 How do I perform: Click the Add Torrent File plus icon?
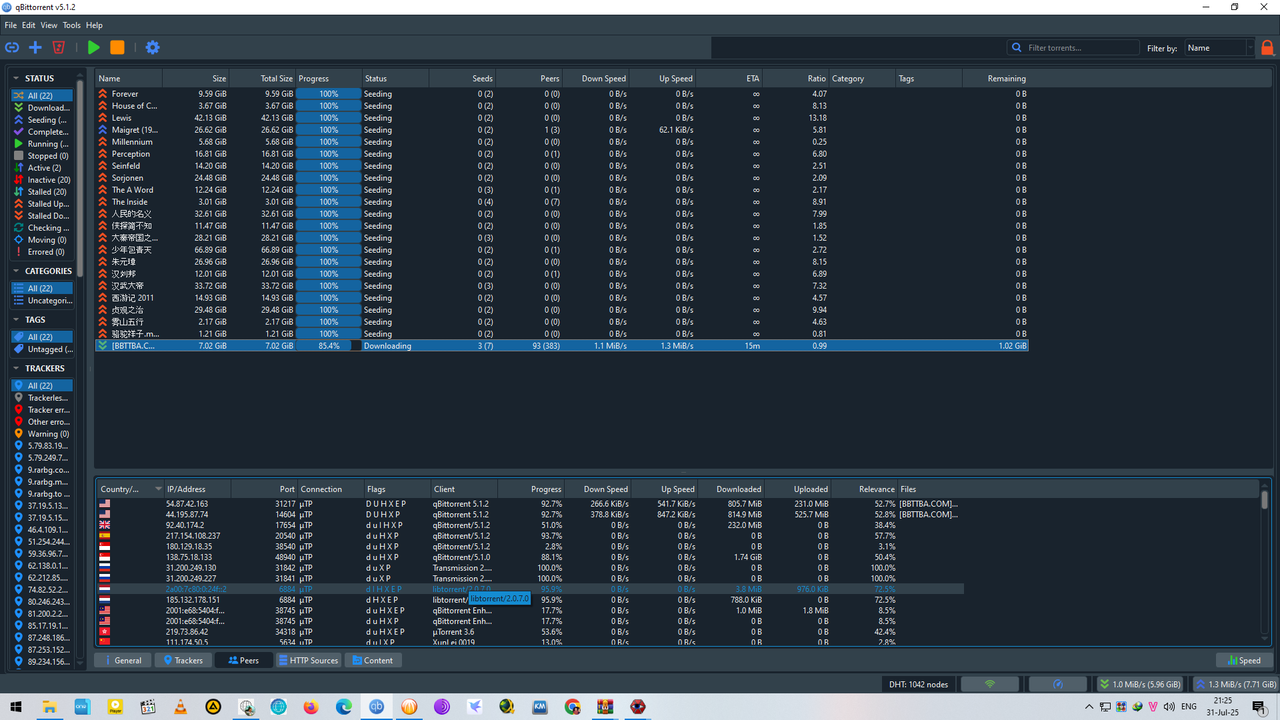pos(35,47)
